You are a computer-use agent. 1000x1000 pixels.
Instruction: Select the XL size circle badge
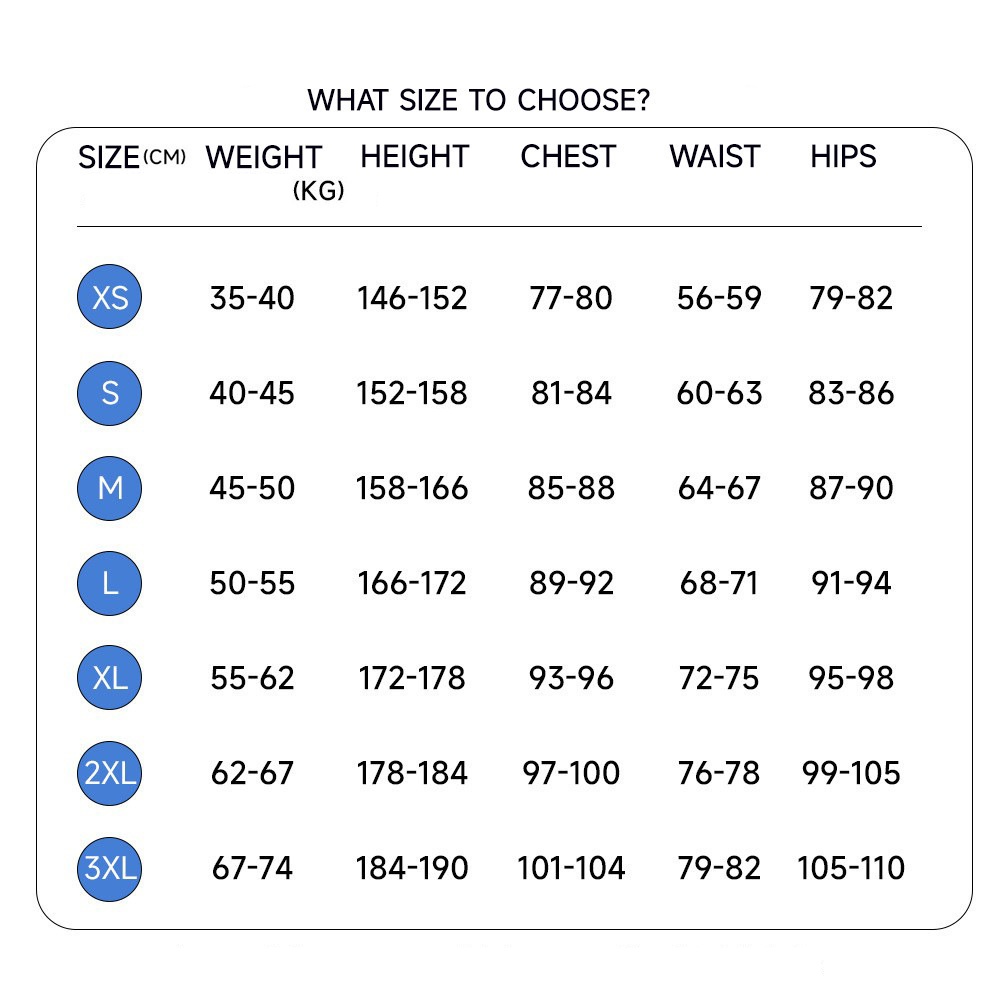[110, 678]
